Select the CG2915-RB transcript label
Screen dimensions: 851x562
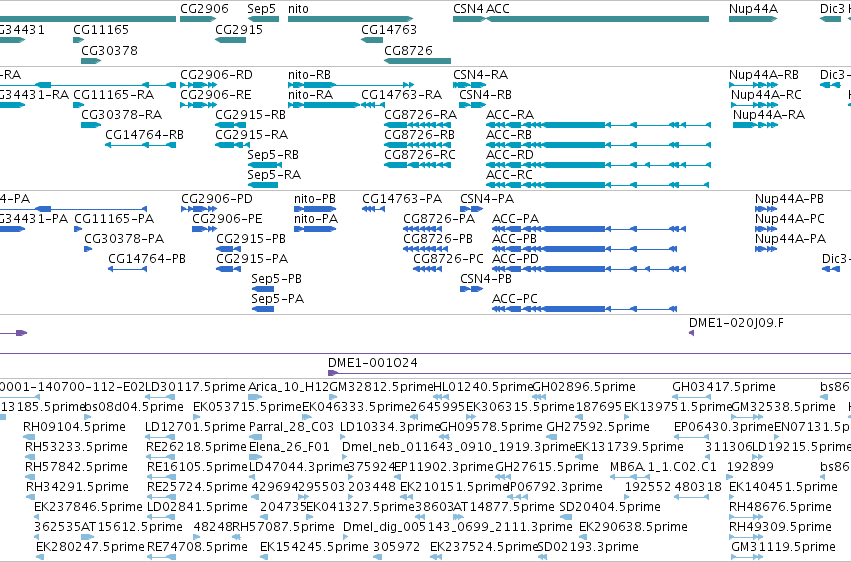[250, 114]
